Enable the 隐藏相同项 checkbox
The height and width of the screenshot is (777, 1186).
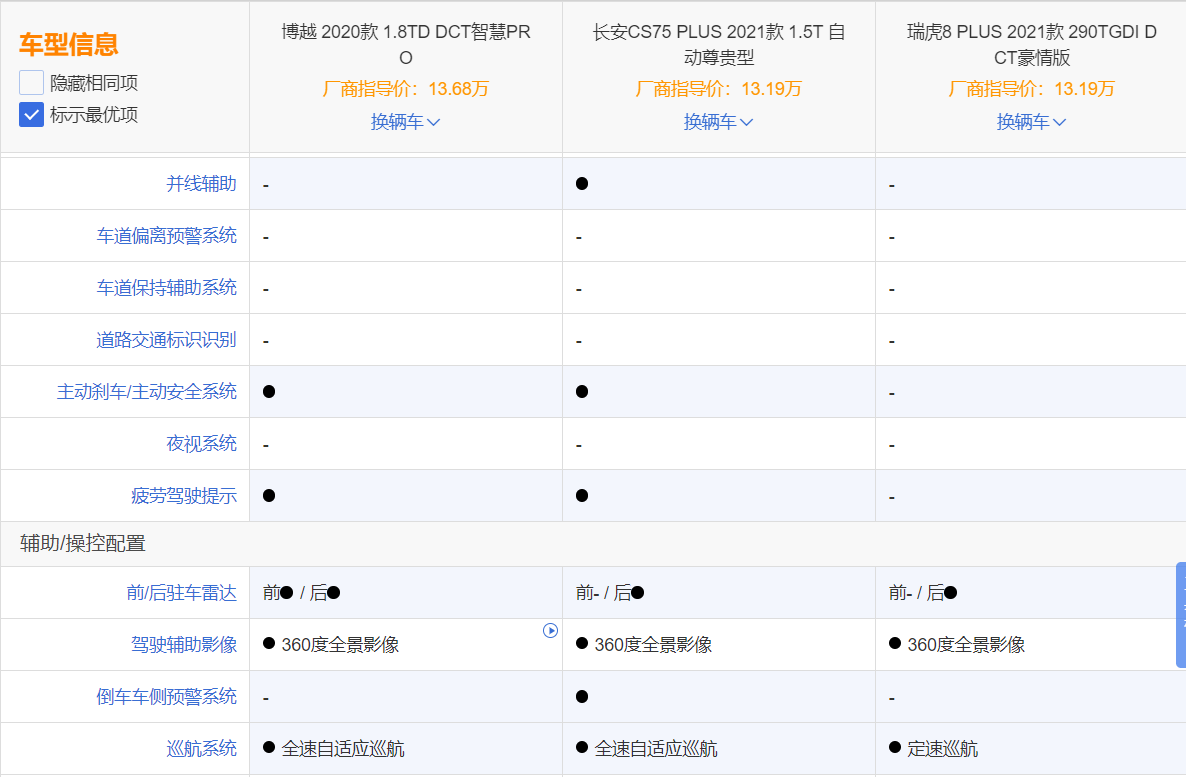pos(31,82)
